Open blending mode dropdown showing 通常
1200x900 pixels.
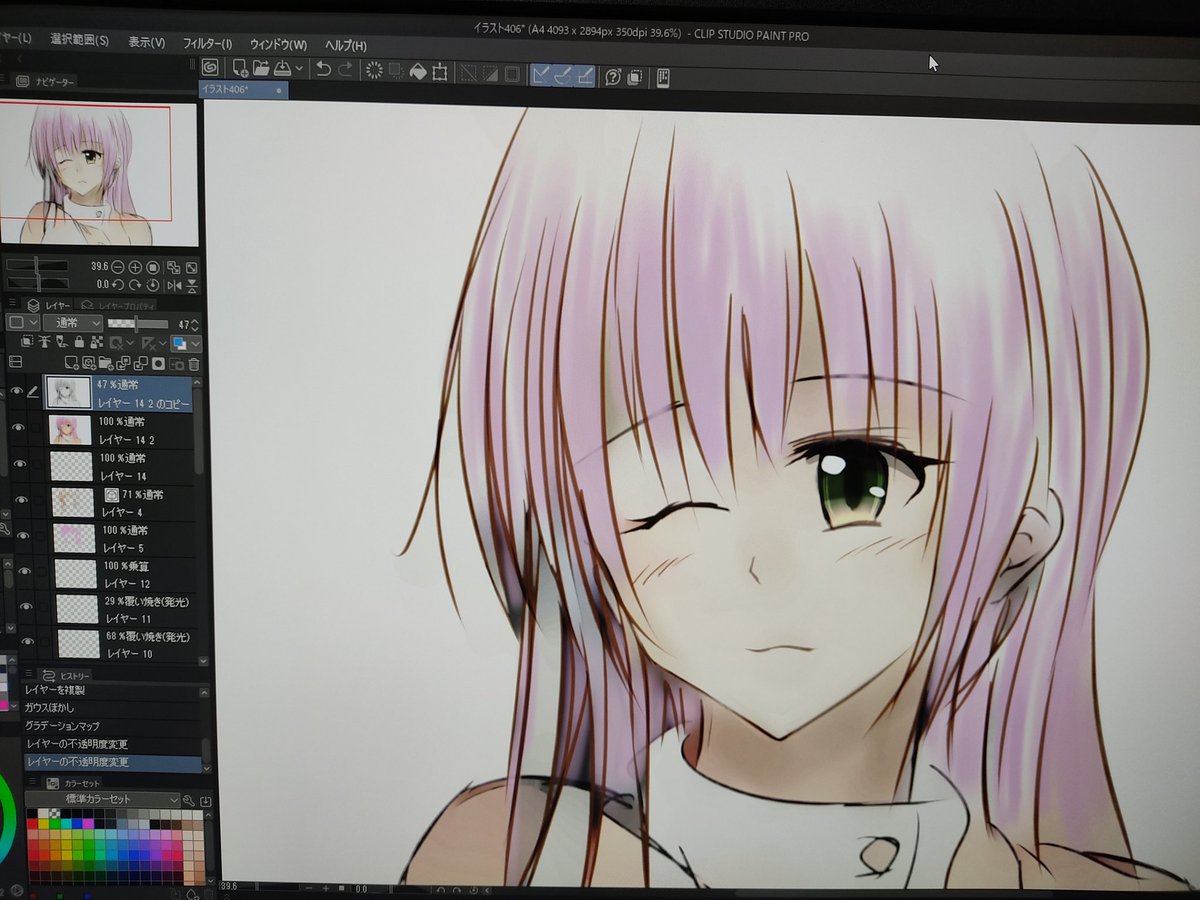point(73,323)
